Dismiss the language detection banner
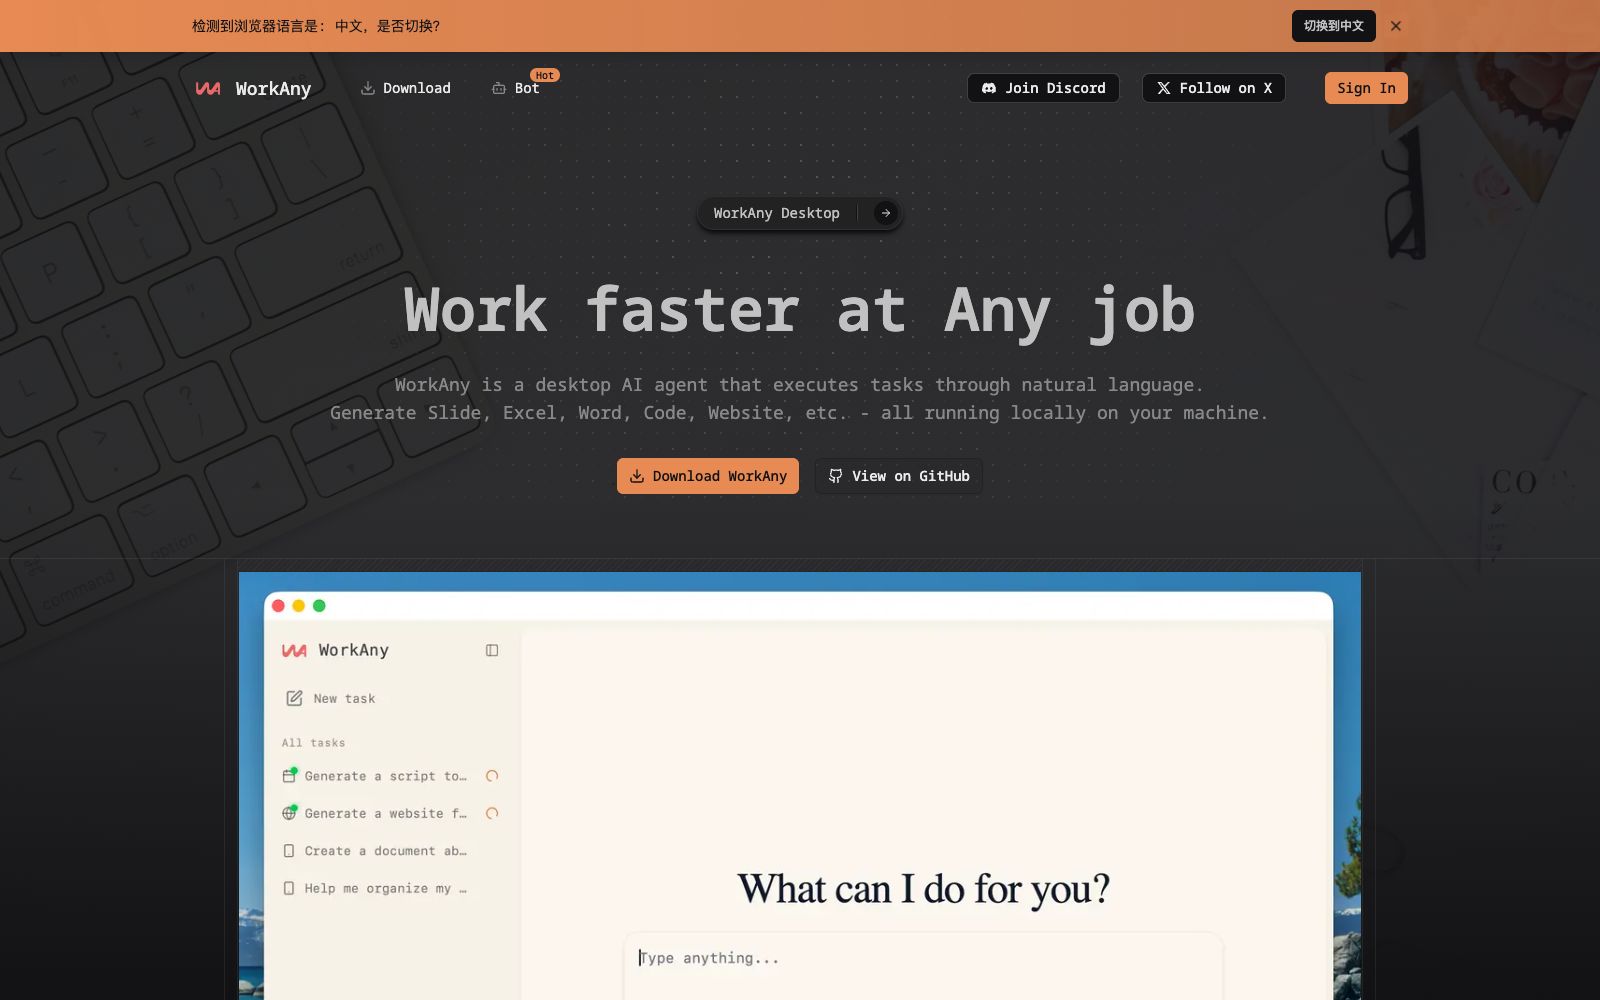The width and height of the screenshot is (1600, 1000). point(1396,26)
